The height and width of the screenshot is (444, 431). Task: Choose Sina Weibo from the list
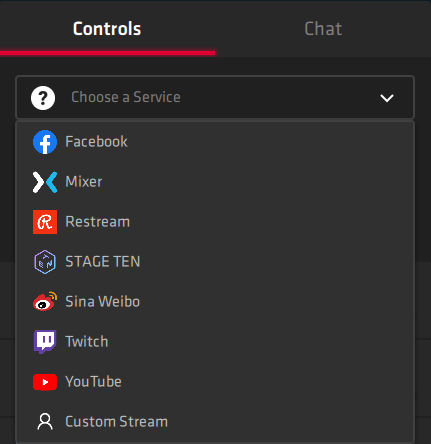(x=215, y=302)
